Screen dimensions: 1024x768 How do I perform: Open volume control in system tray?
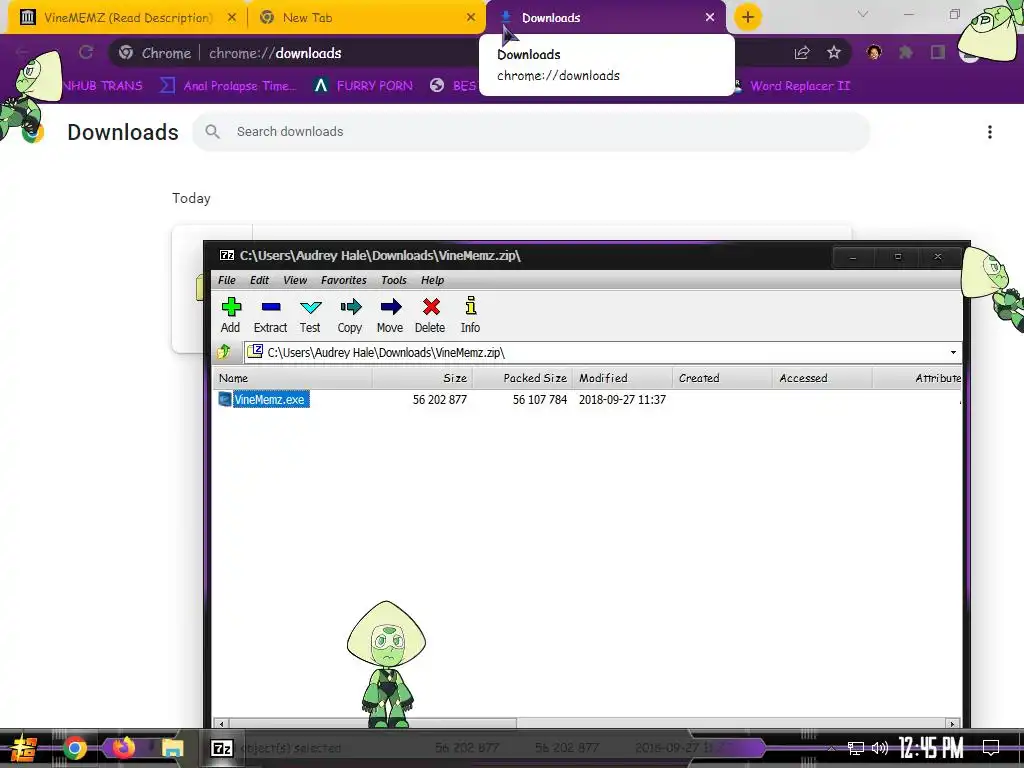[x=880, y=748]
